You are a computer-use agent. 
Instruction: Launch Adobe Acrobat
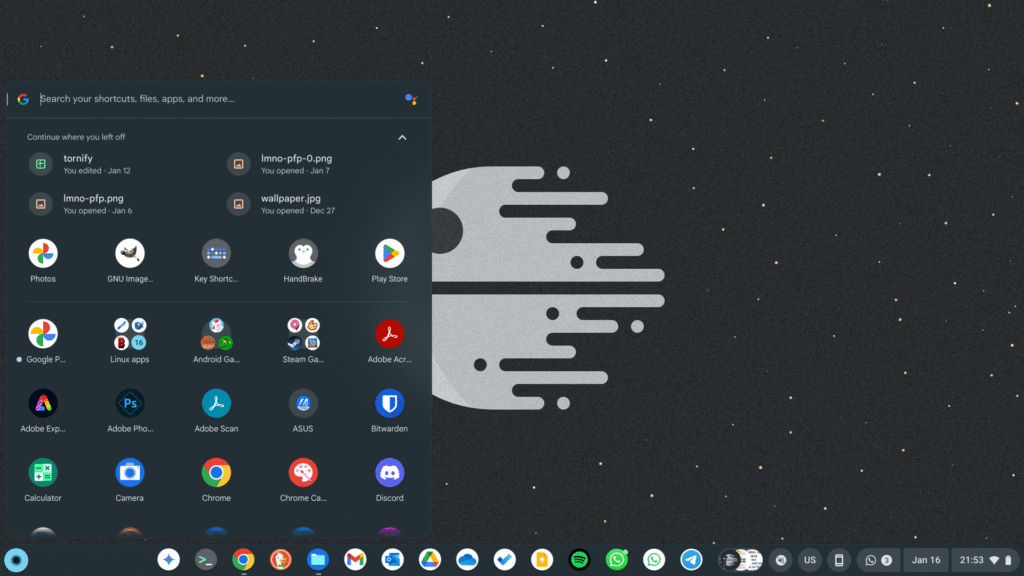coord(389,334)
